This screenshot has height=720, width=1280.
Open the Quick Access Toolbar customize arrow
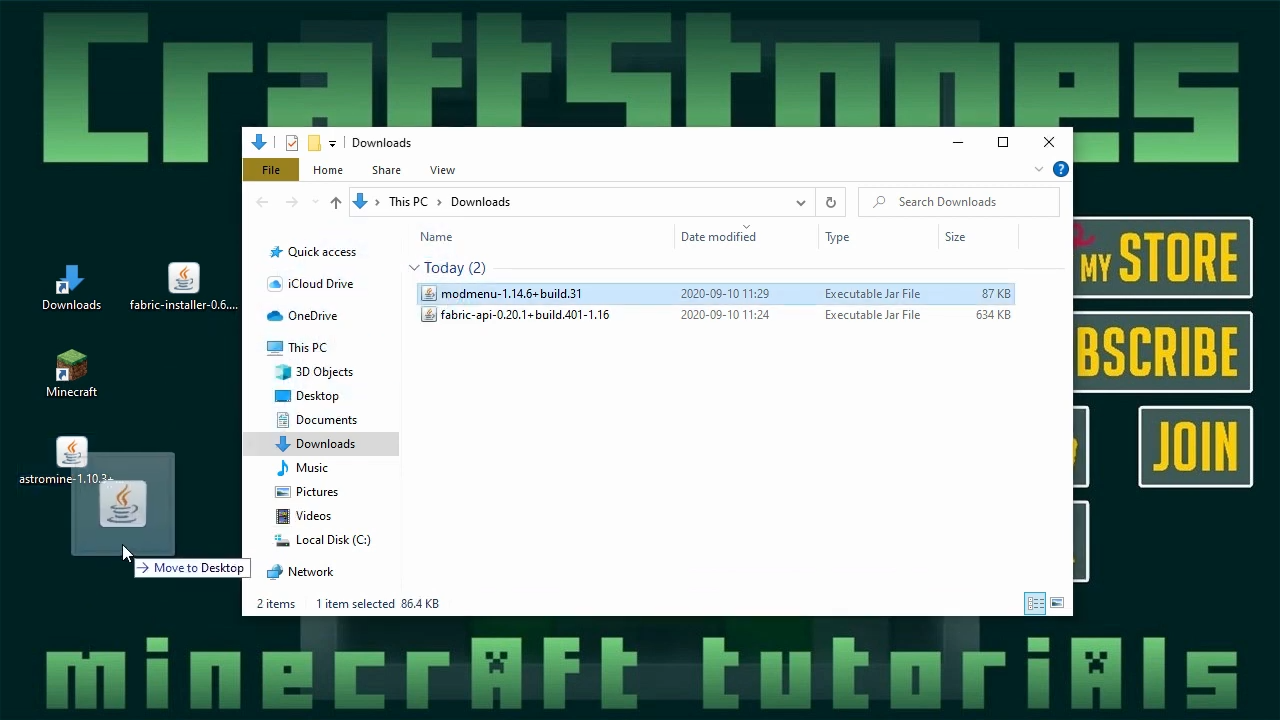point(332,143)
